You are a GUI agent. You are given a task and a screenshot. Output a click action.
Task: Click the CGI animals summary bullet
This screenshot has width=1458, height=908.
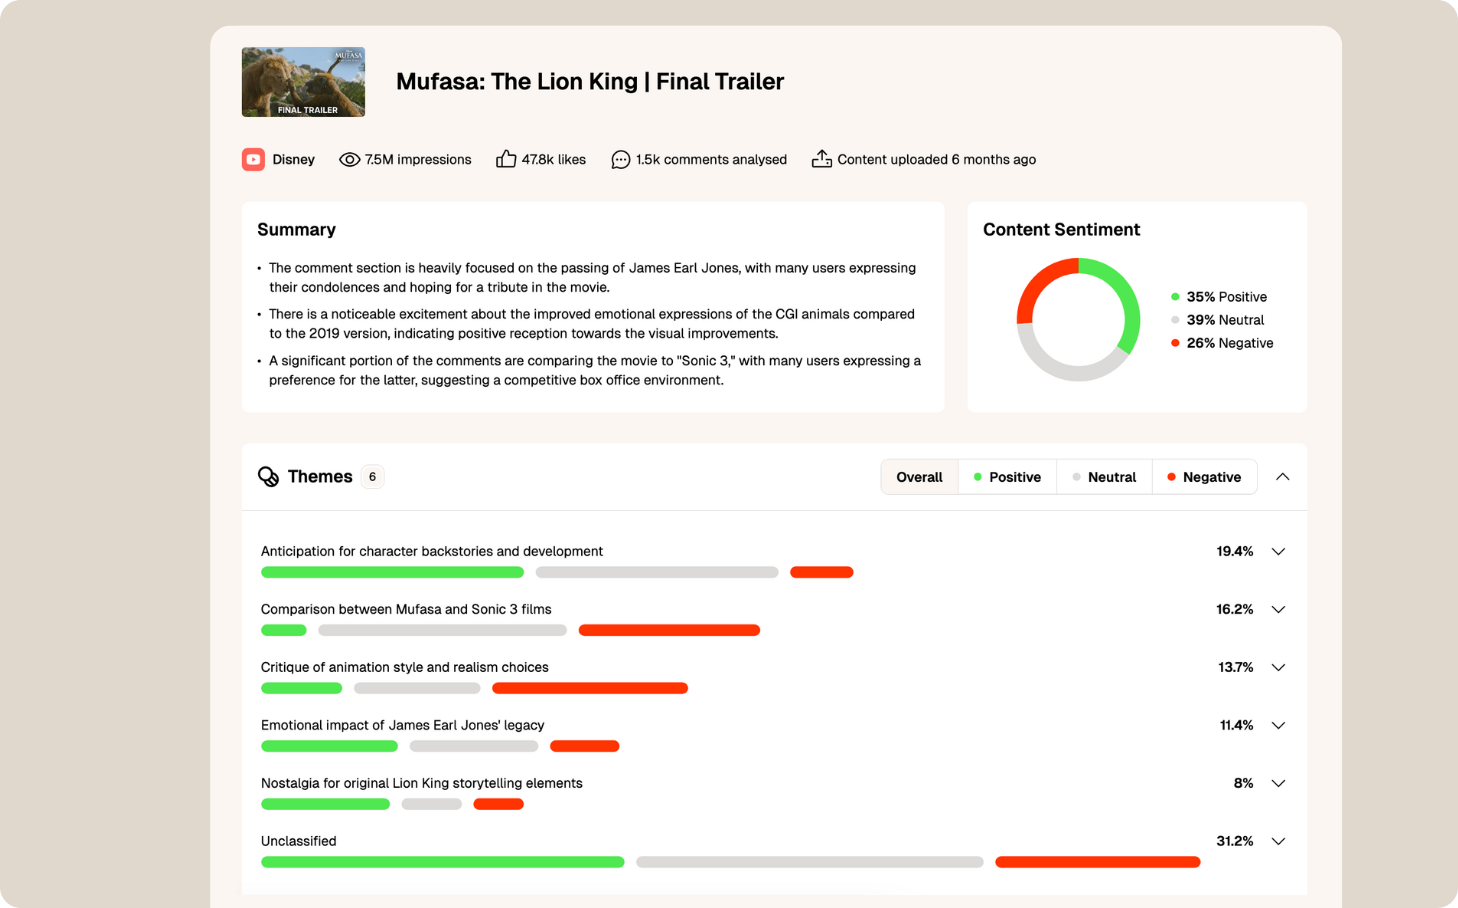tap(592, 324)
